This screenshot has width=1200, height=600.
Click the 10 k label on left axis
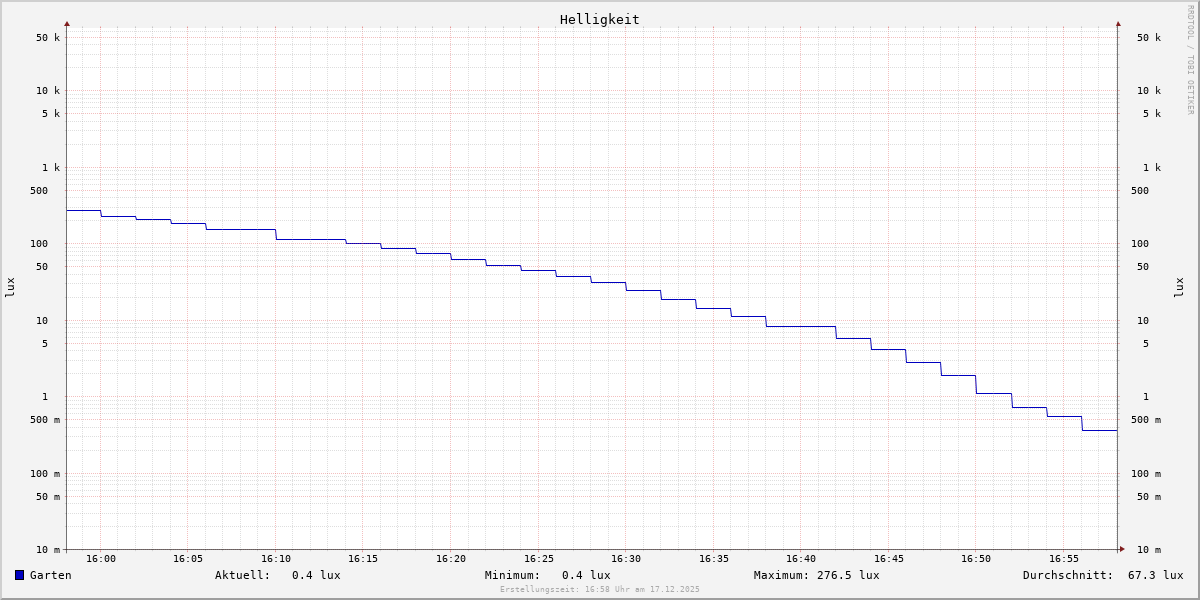click(48, 91)
